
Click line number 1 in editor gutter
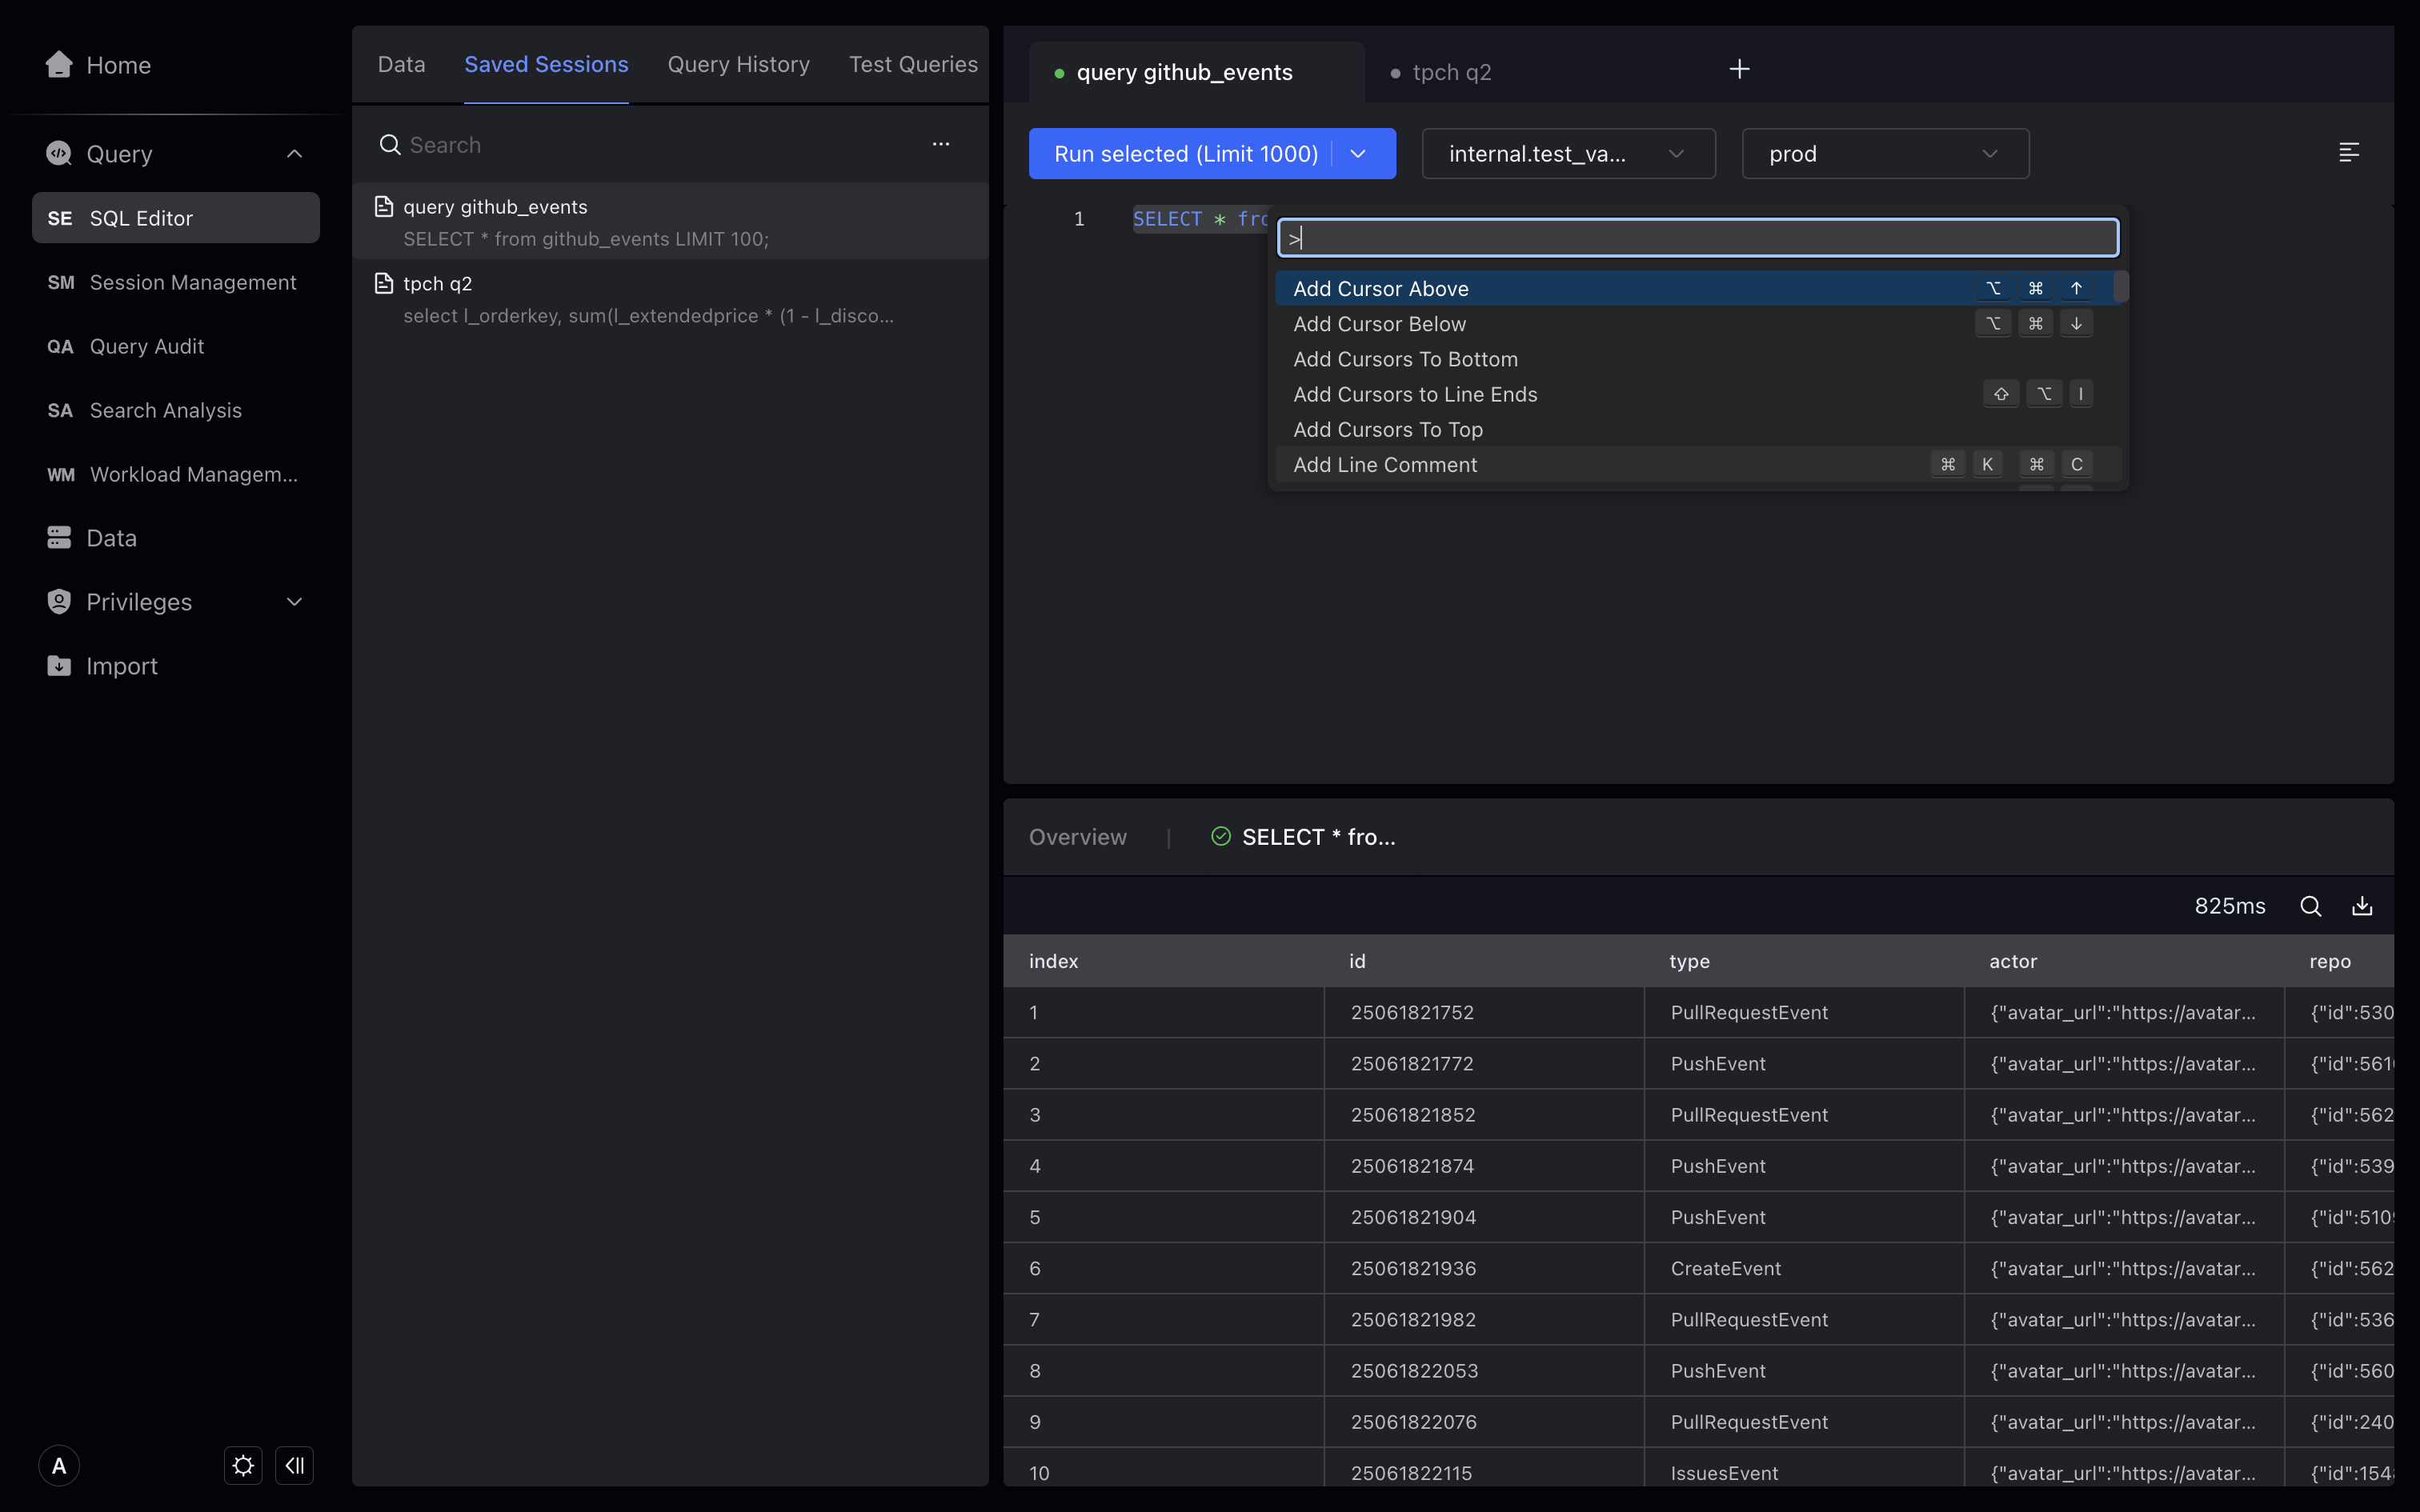(x=1078, y=218)
